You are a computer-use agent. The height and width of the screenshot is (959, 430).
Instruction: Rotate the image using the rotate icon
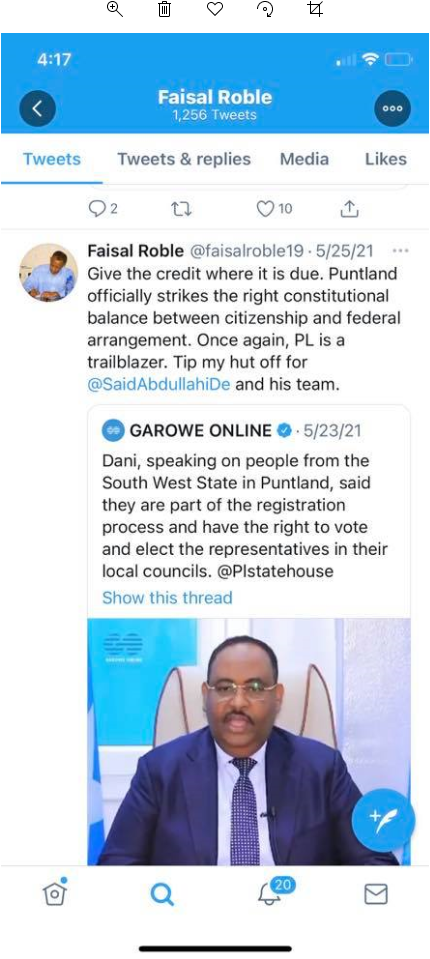click(x=265, y=9)
